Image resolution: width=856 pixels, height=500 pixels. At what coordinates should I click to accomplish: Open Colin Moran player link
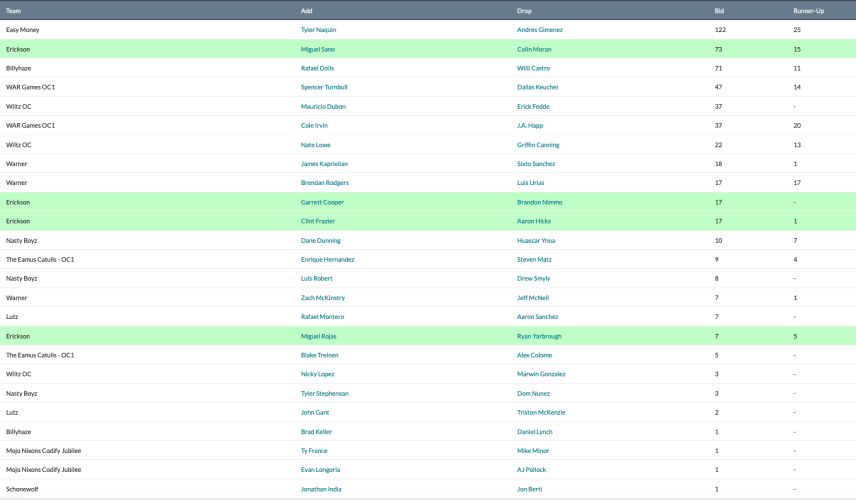point(534,49)
